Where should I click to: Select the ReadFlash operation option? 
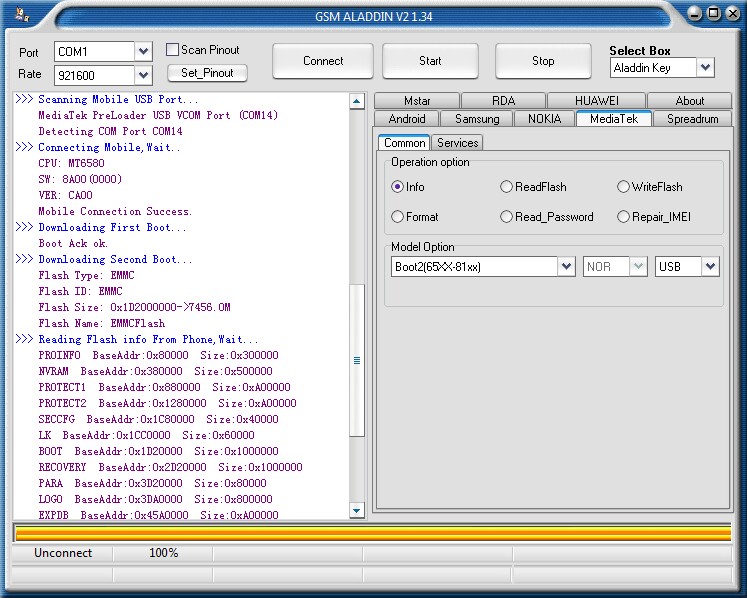pos(506,187)
